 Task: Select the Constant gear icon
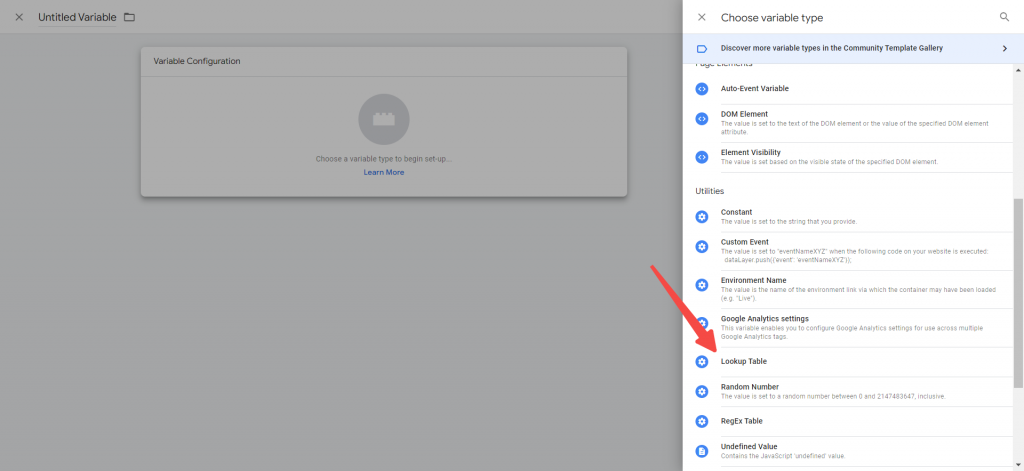pos(701,217)
